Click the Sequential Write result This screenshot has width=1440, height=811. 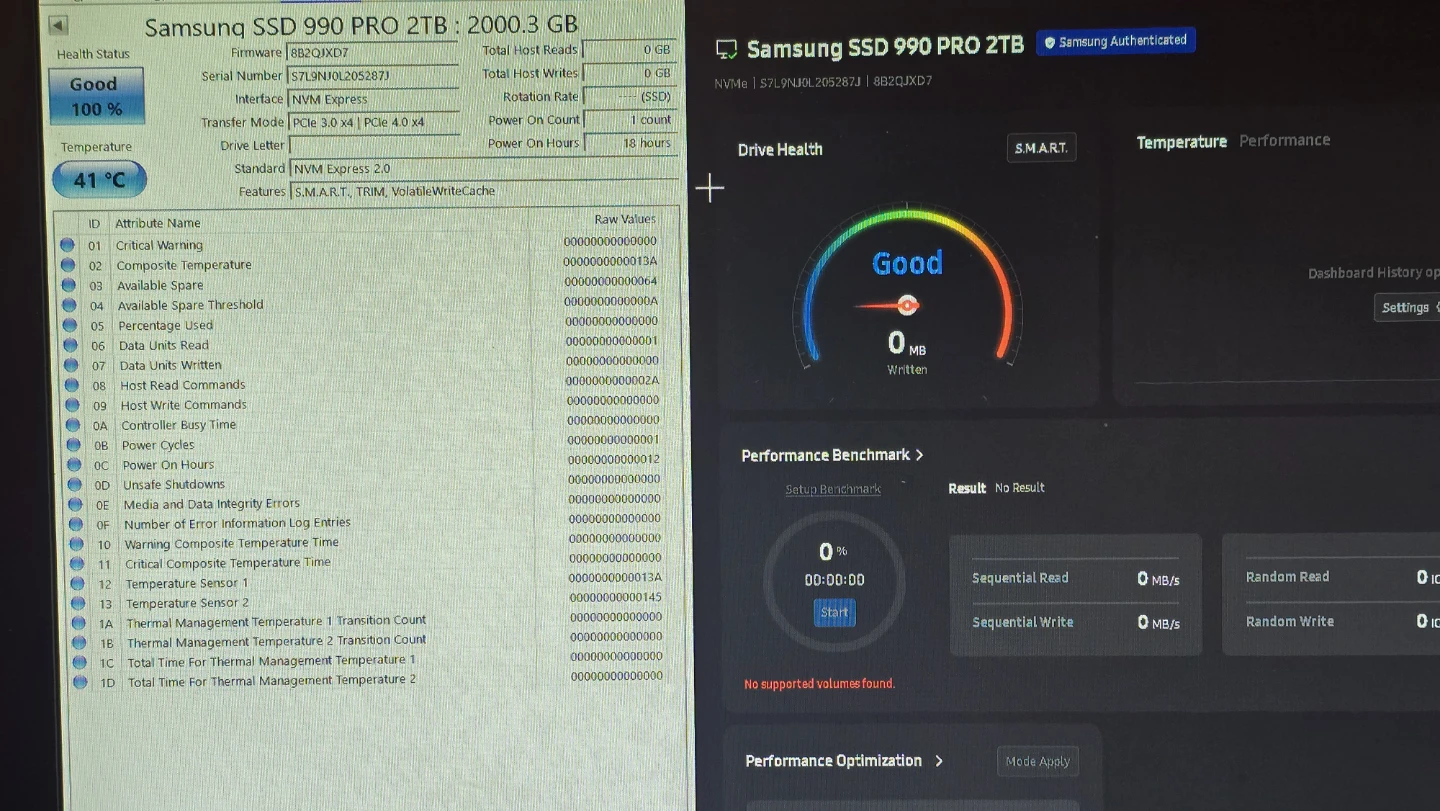click(x=1076, y=622)
